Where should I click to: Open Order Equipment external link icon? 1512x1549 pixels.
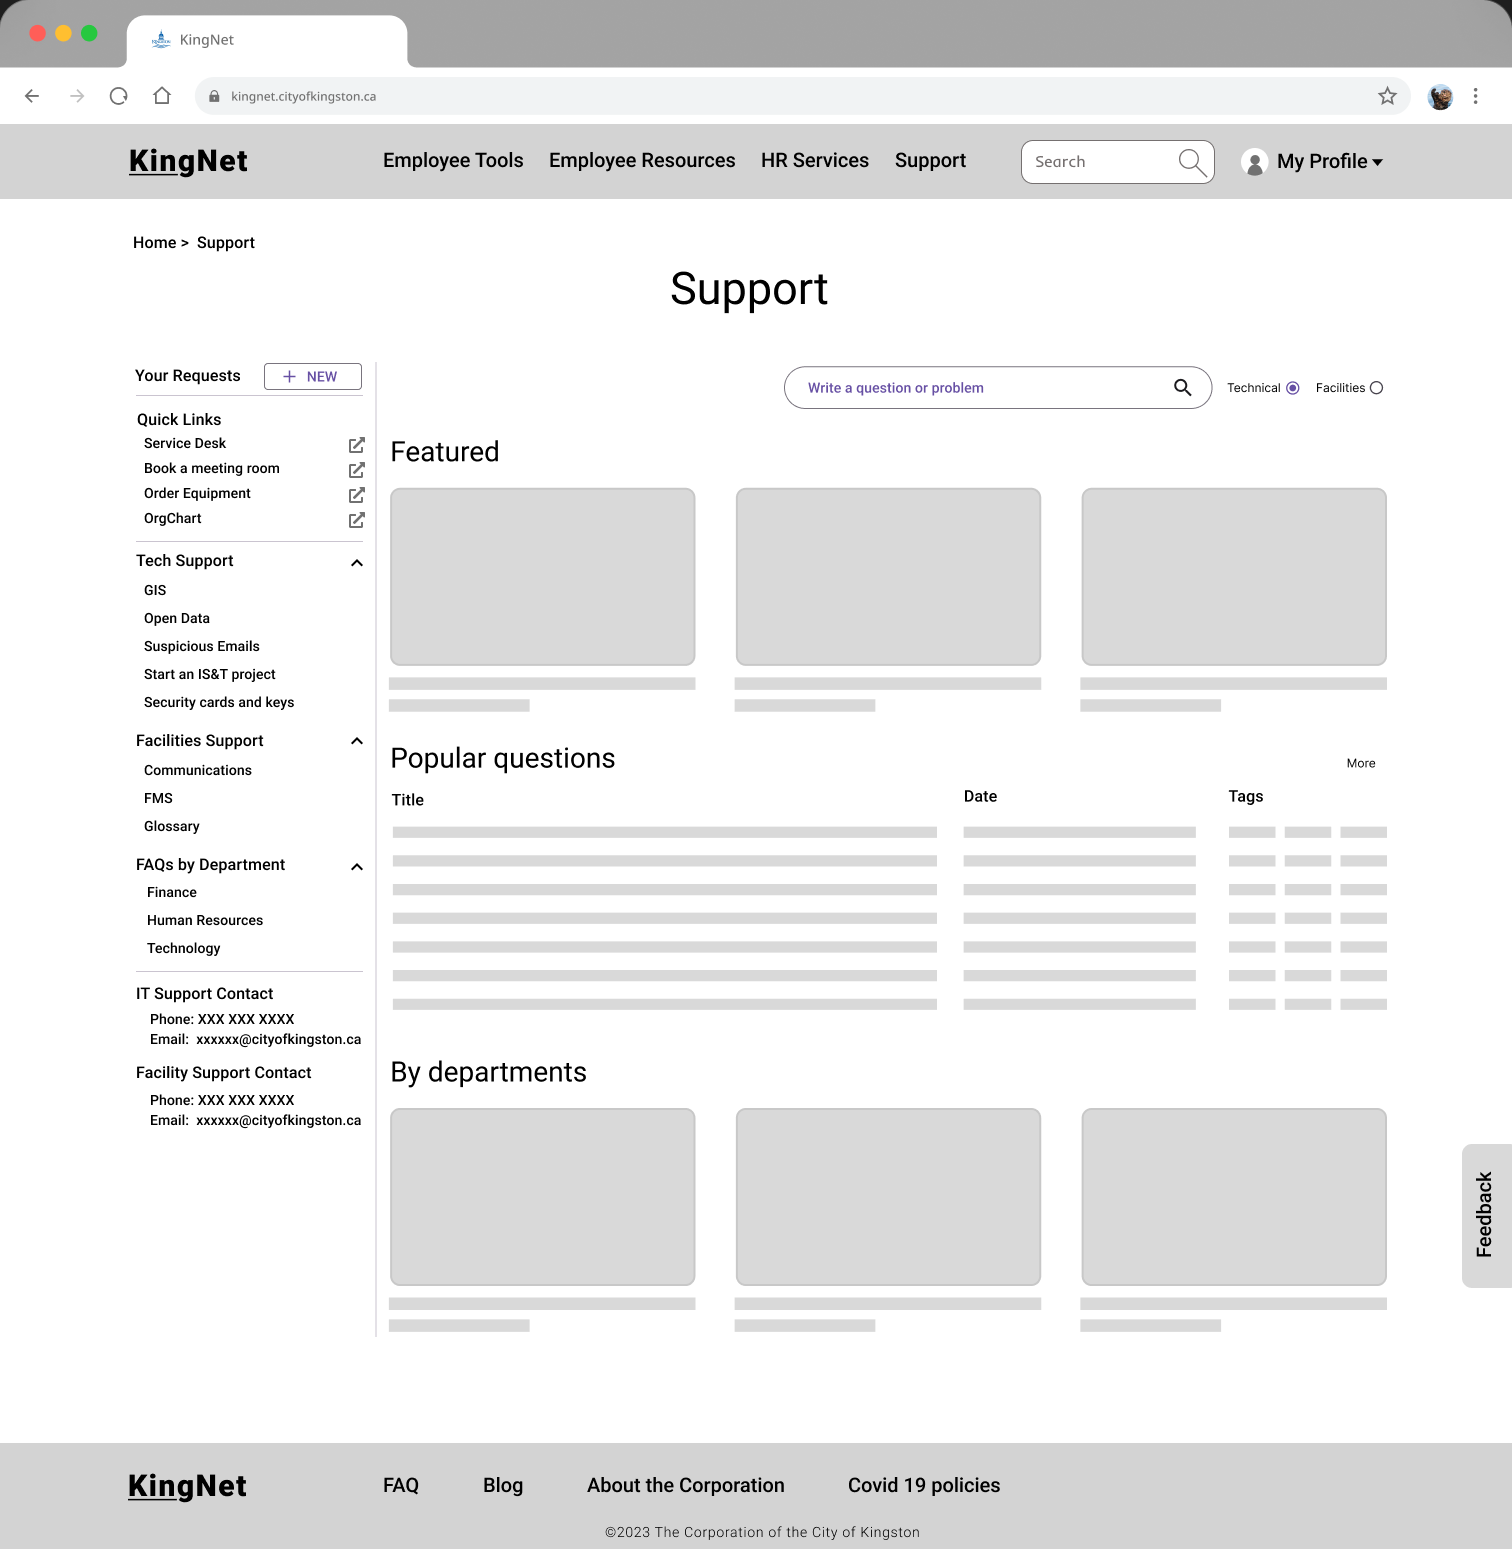pyautogui.click(x=356, y=495)
